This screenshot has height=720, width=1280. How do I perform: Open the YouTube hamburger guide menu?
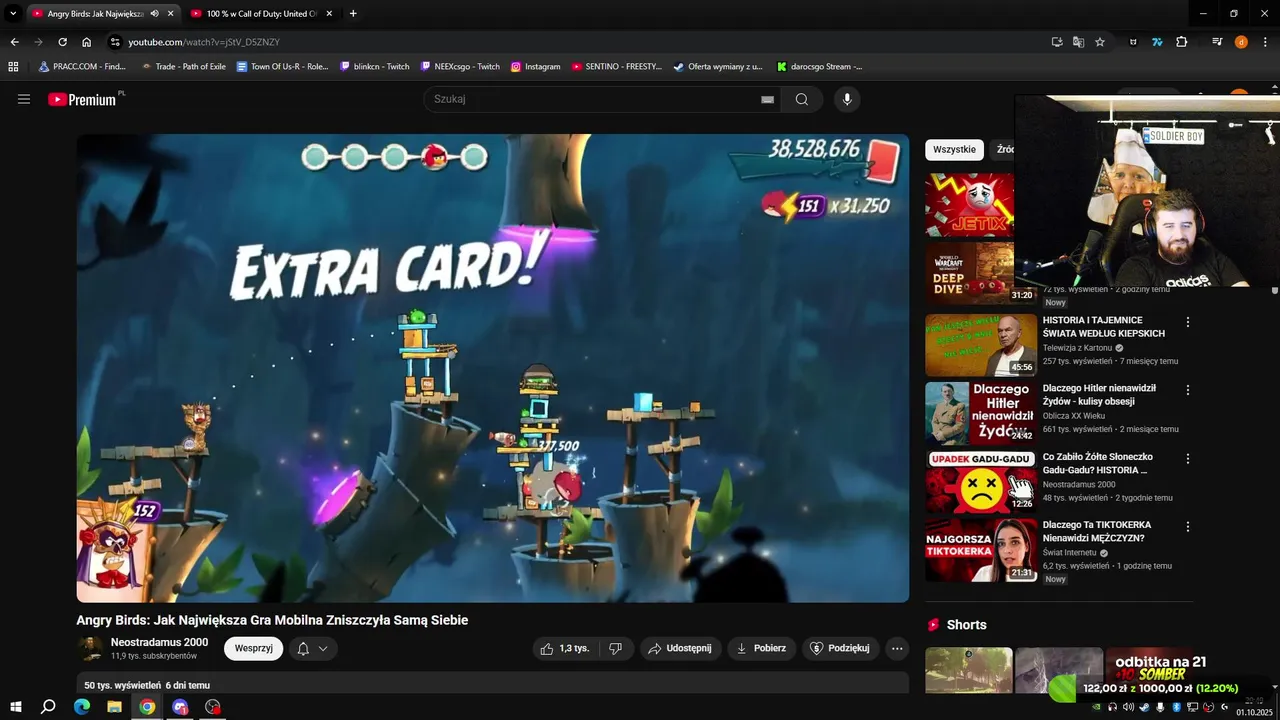(24, 99)
